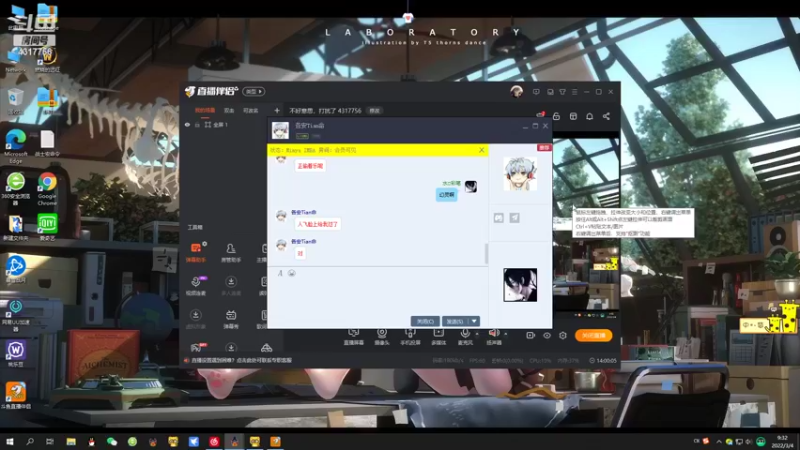This screenshot has height=450, width=800.
Task: Add the 手机投屏 phone screen-cast source
Action: (x=410, y=337)
